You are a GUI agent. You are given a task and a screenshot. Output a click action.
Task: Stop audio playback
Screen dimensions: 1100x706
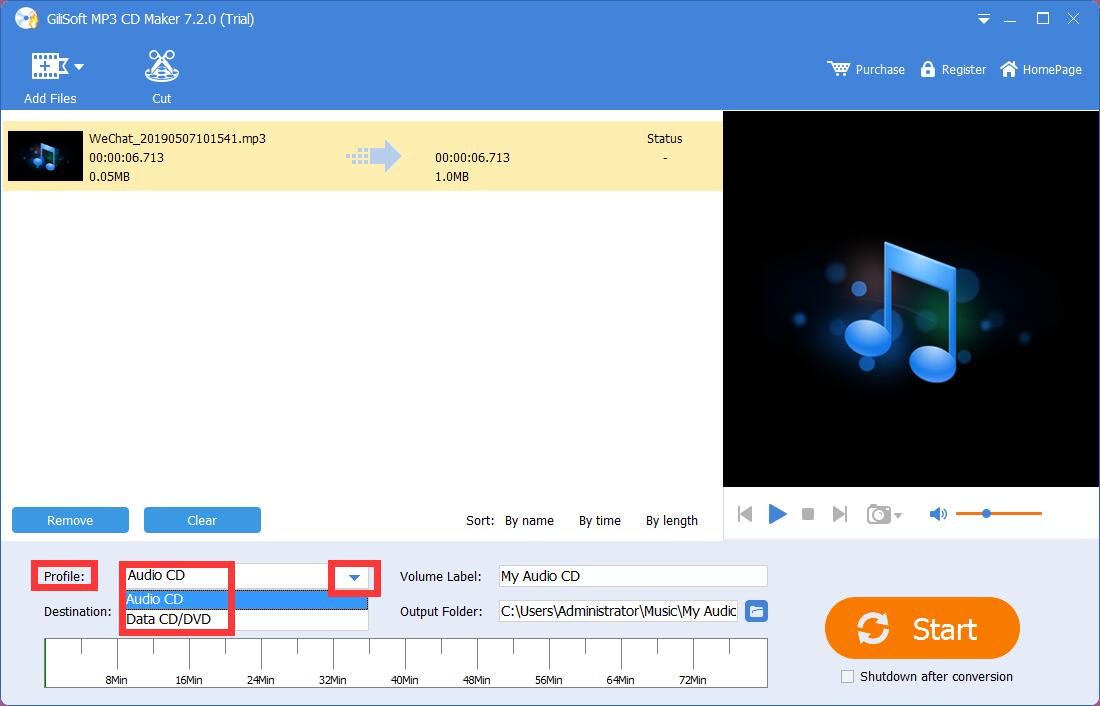pyautogui.click(x=808, y=514)
